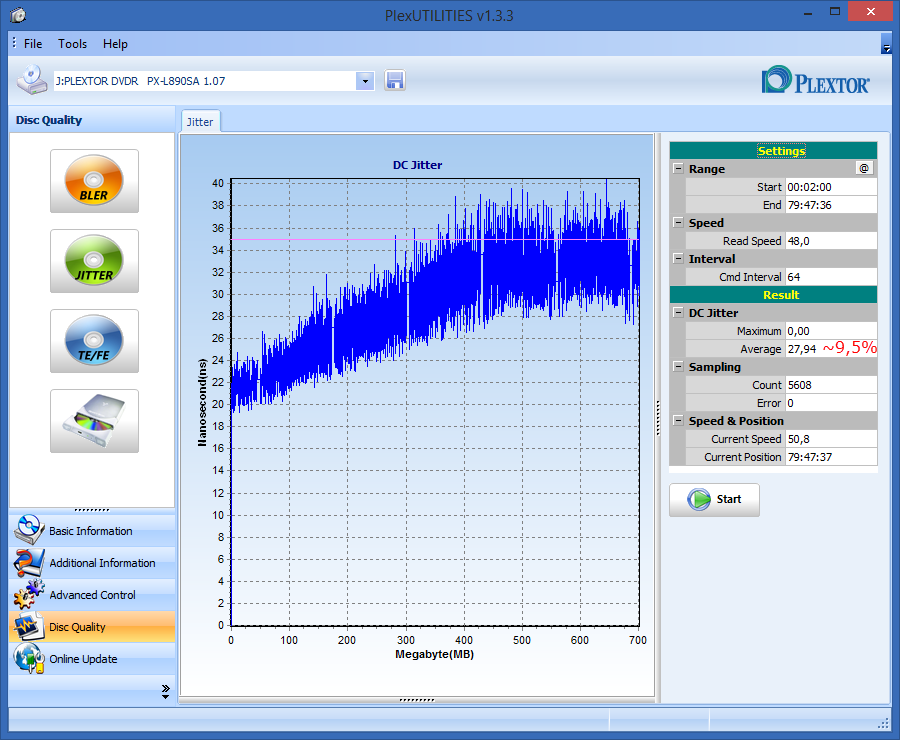Click the @ button in Range row
Screen dimensions: 900x740
pos(864,168)
